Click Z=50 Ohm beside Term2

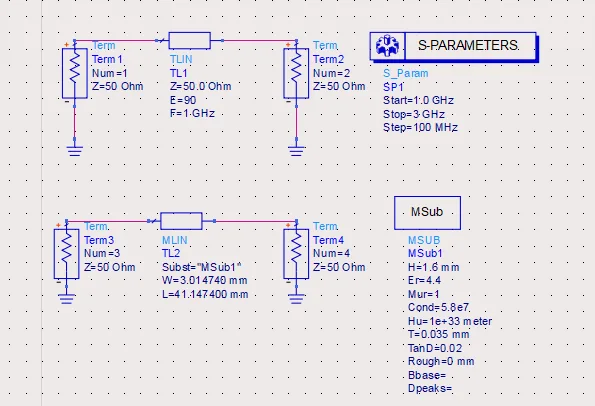coord(339,87)
